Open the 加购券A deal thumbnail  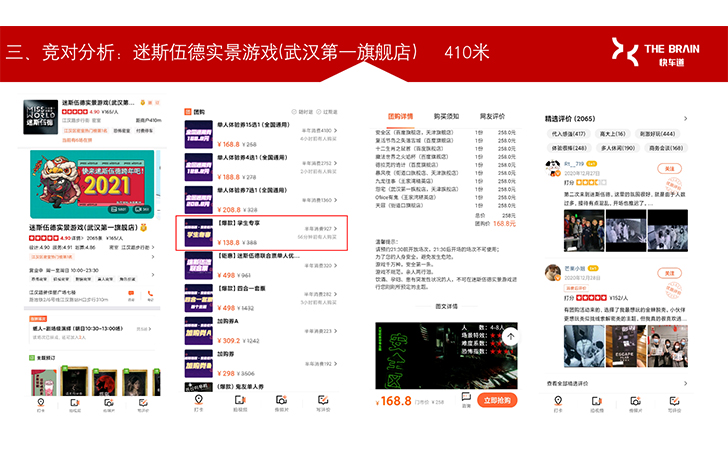[x=198, y=331]
